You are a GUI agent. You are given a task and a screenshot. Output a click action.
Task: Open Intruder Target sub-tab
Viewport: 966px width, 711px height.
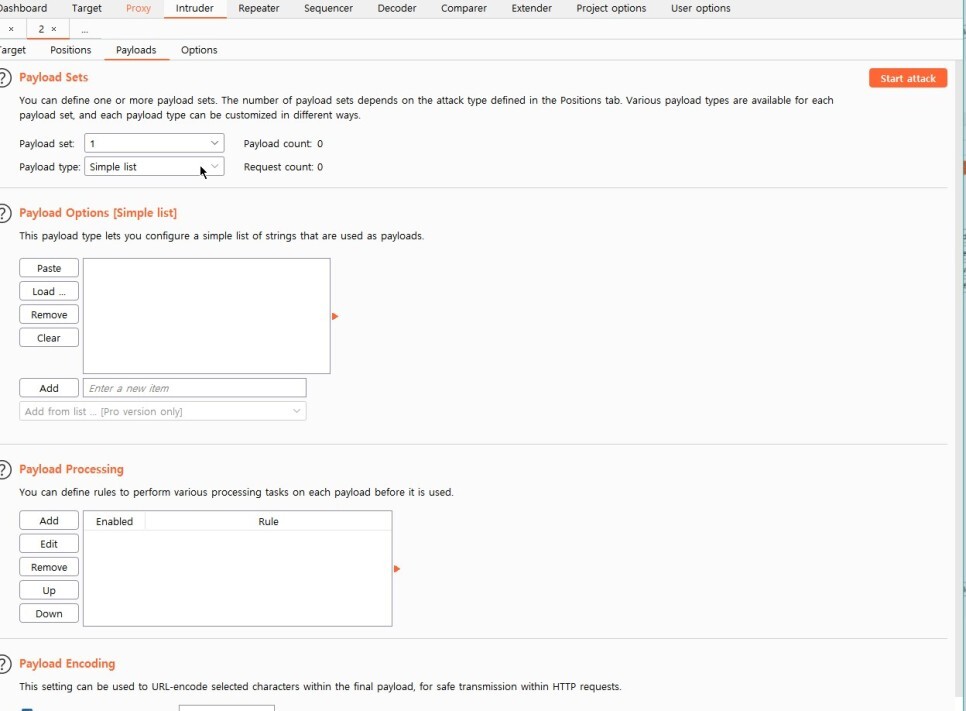pyautogui.click(x=12, y=50)
